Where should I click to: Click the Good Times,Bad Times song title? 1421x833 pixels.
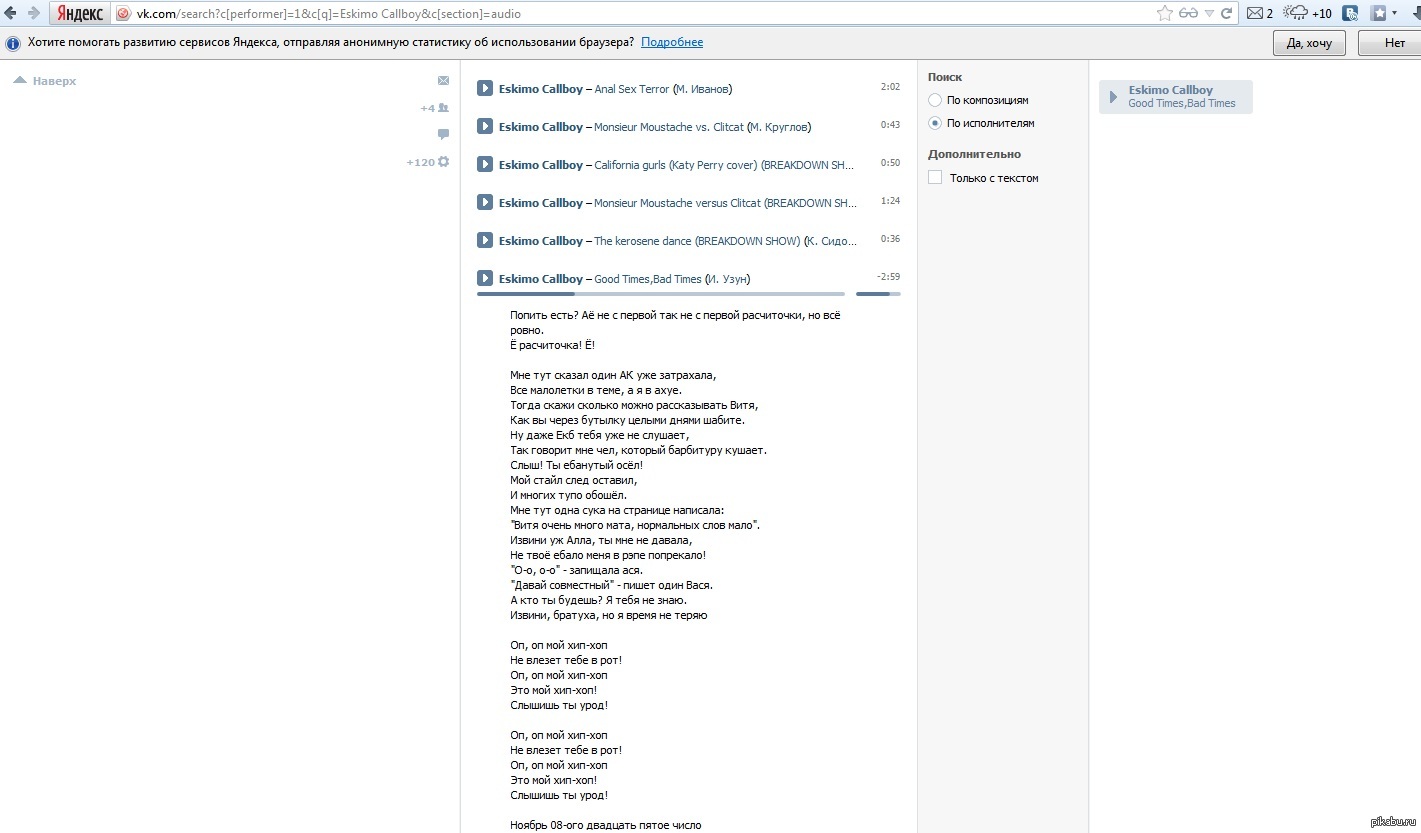coord(648,279)
